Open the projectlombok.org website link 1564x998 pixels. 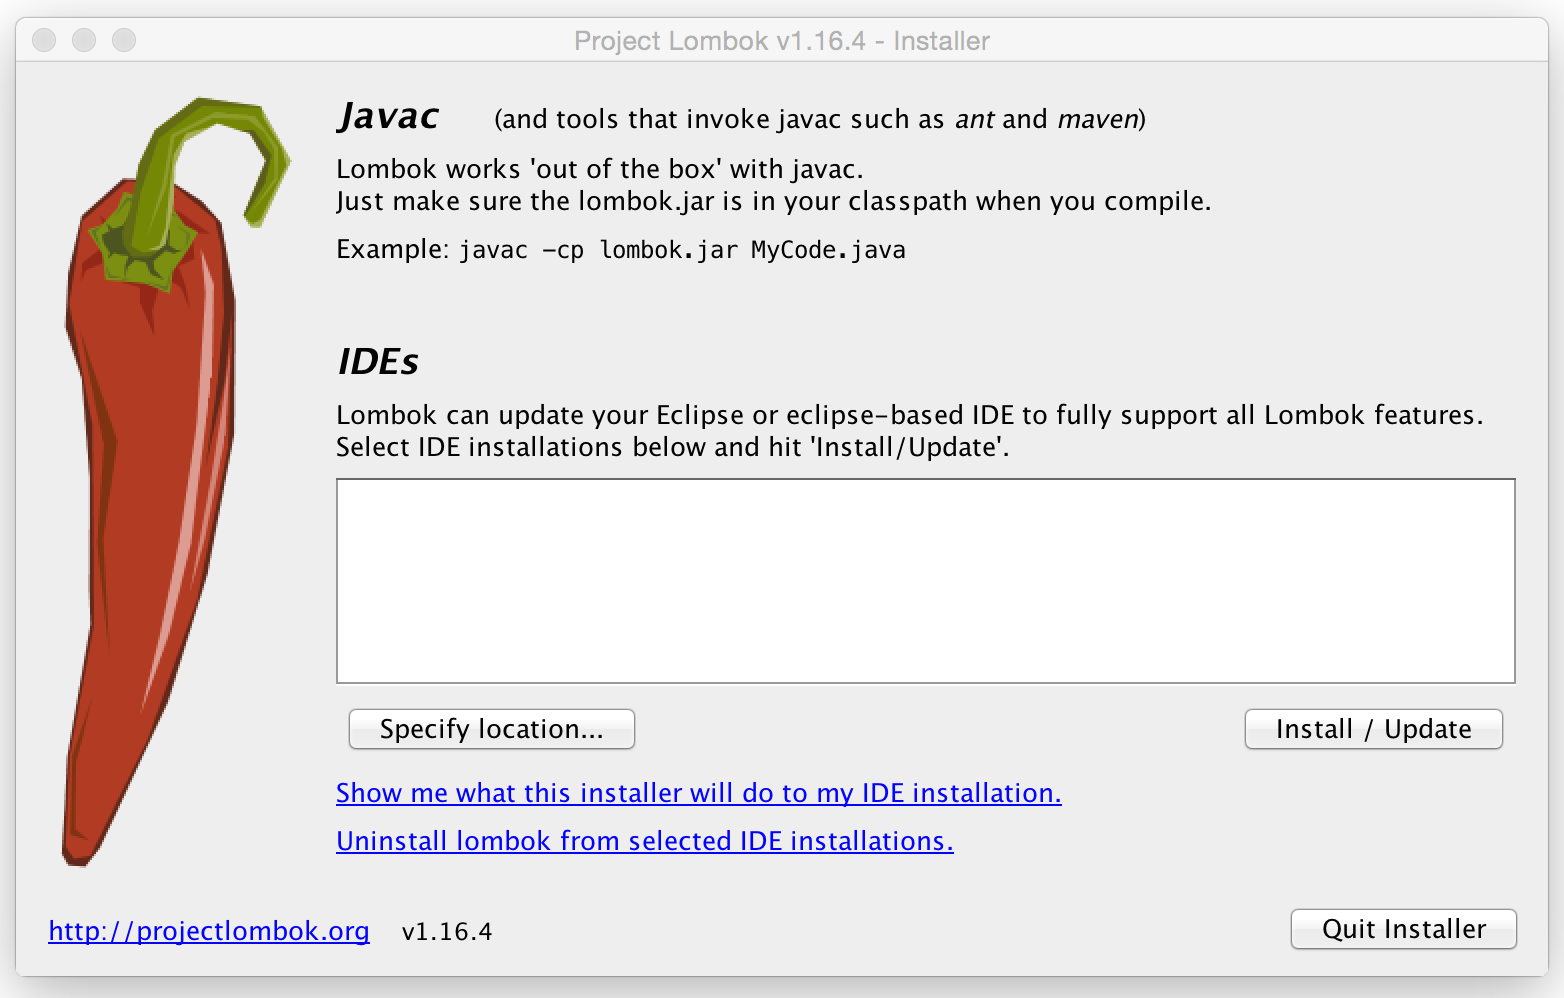pyautogui.click(x=208, y=931)
